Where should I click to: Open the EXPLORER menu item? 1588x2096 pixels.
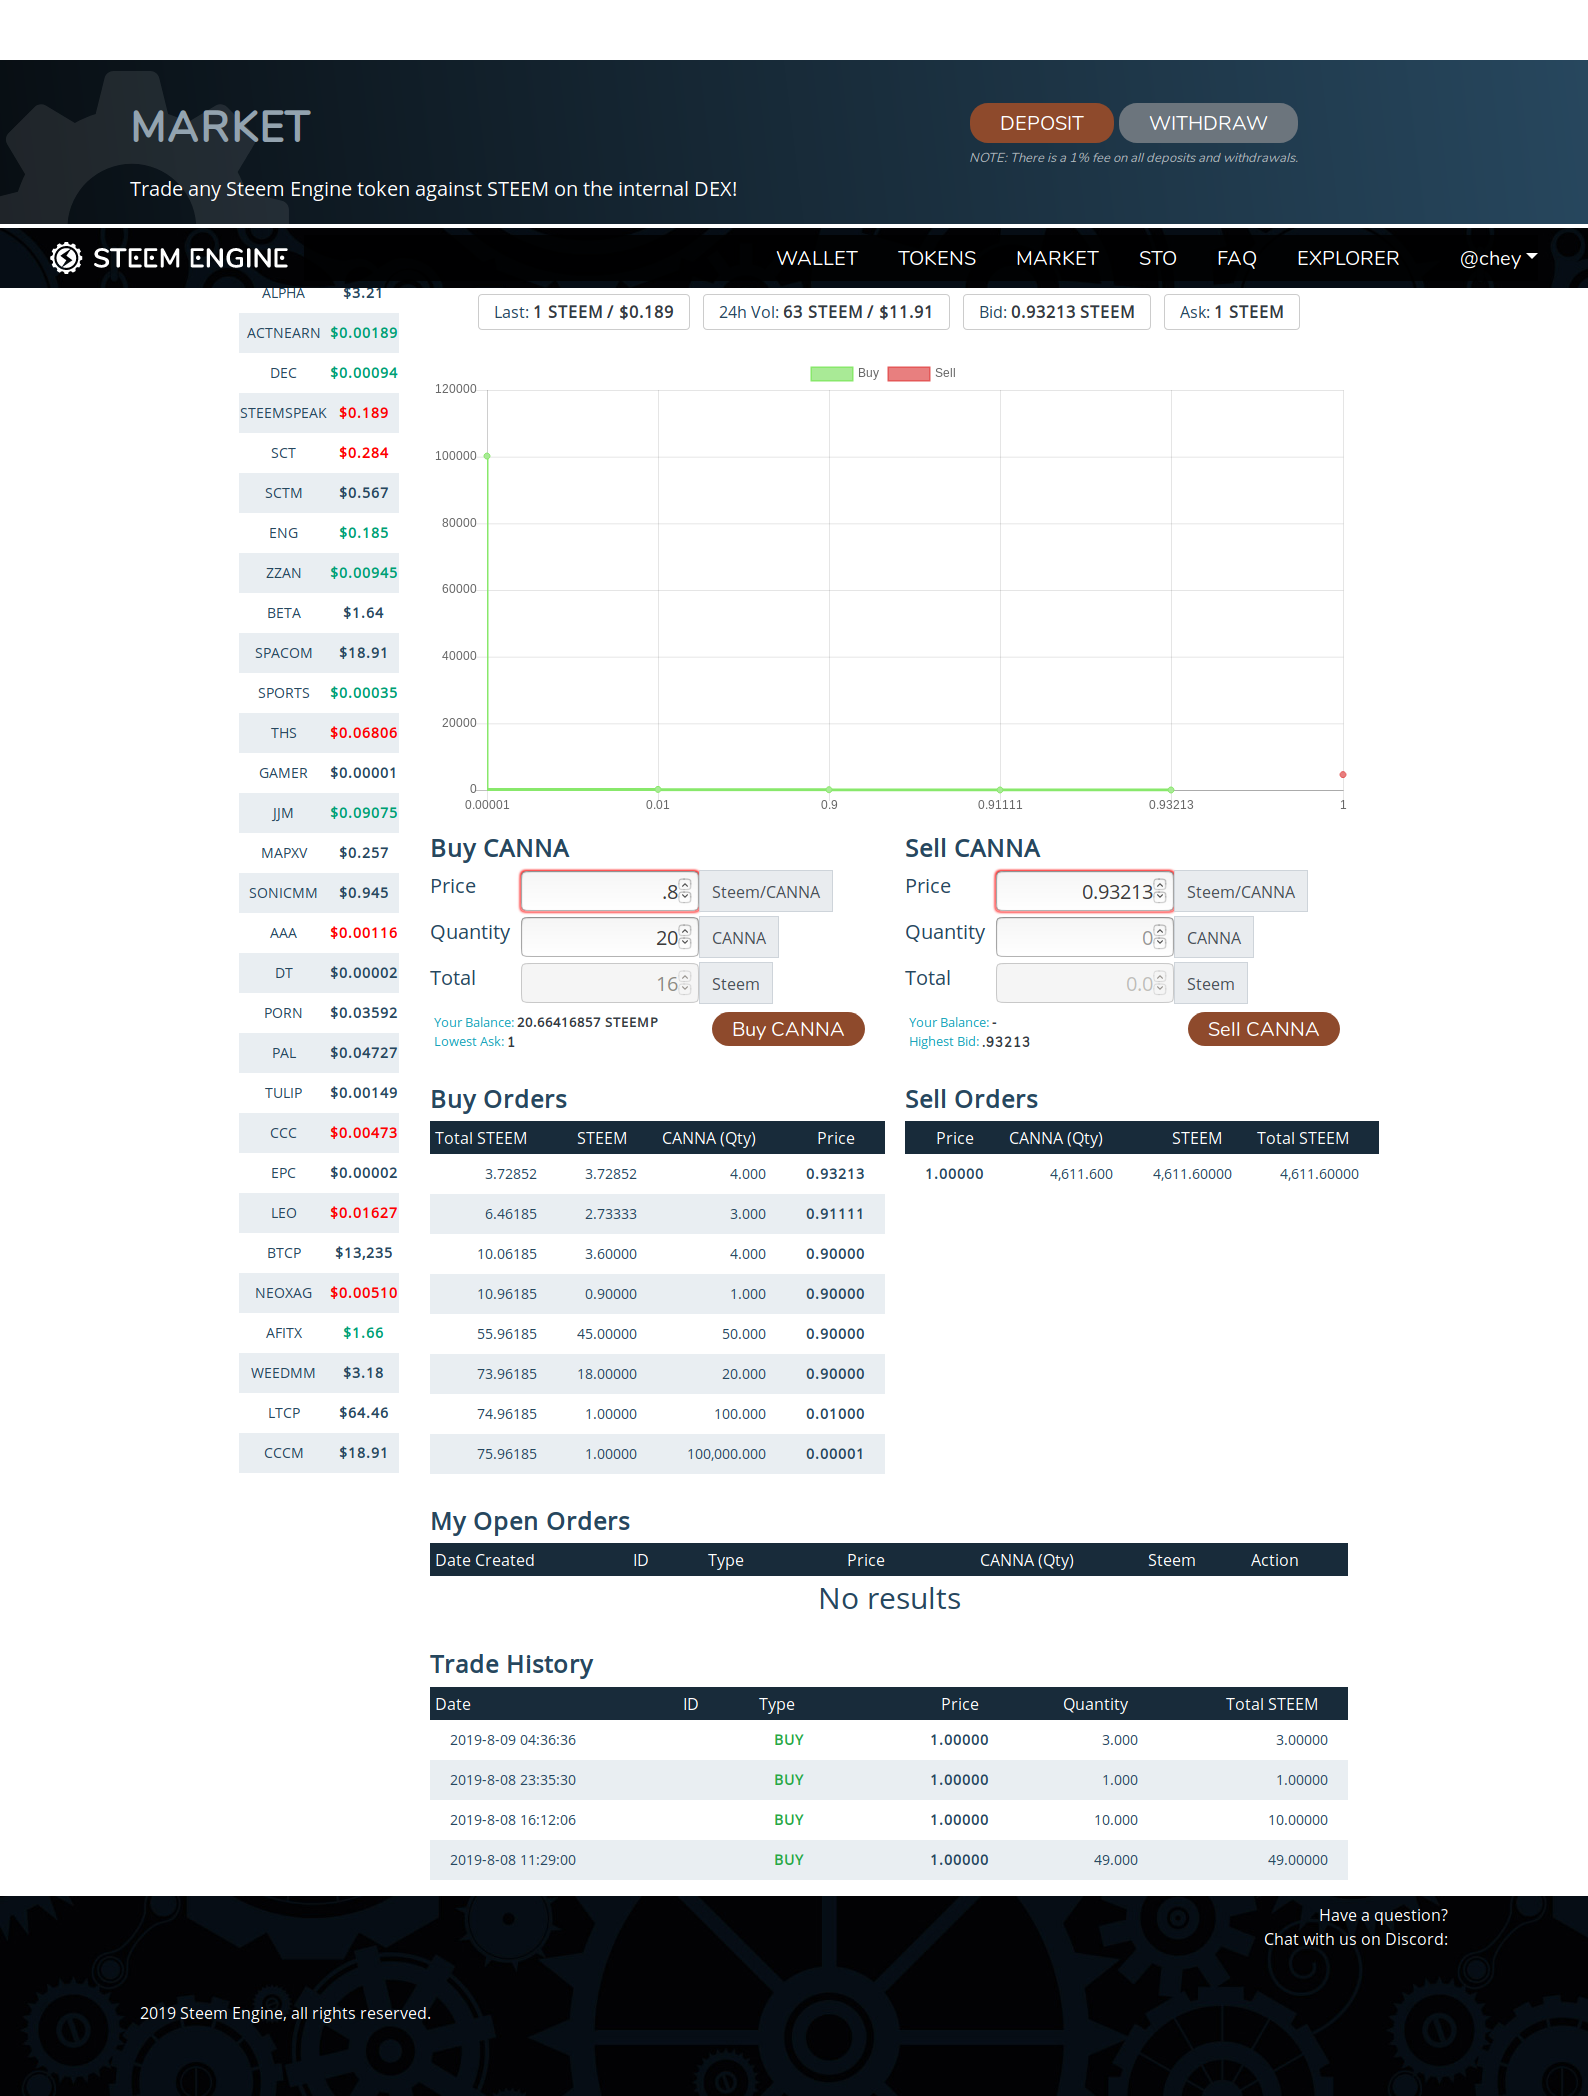click(1347, 258)
